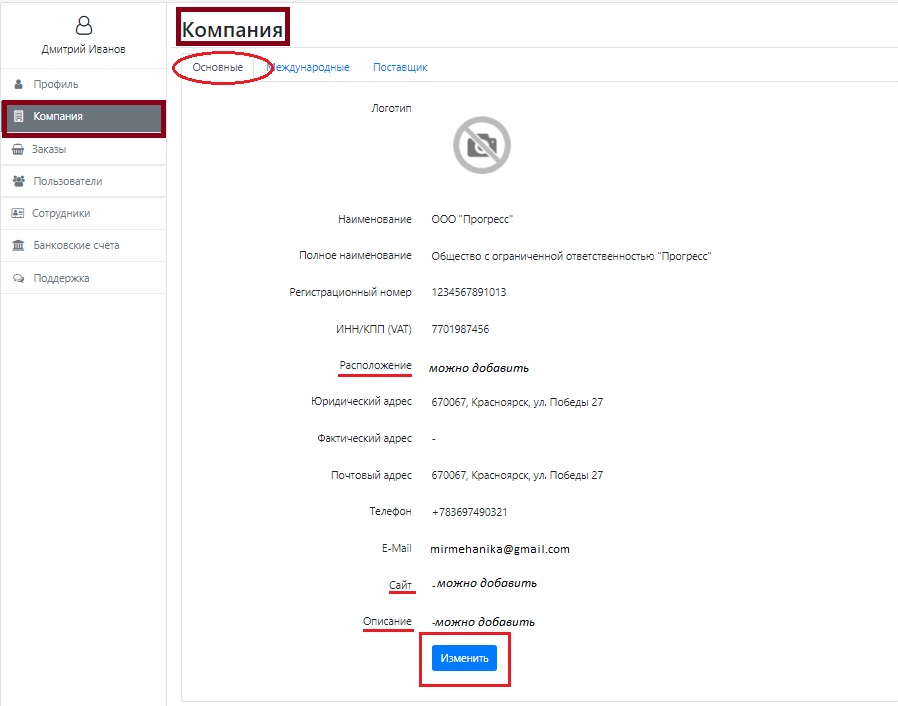Click the bank icon next to Банковские счета

pos(18,245)
